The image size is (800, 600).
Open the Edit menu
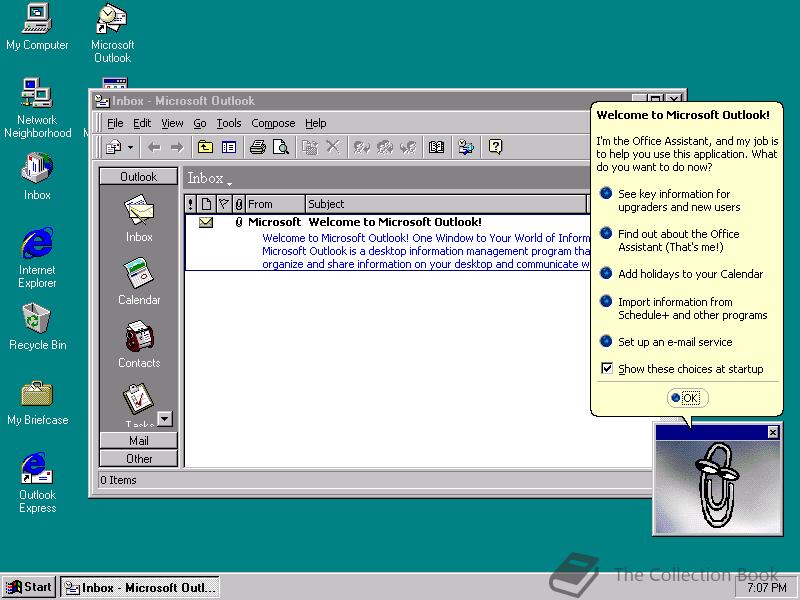tap(142, 123)
